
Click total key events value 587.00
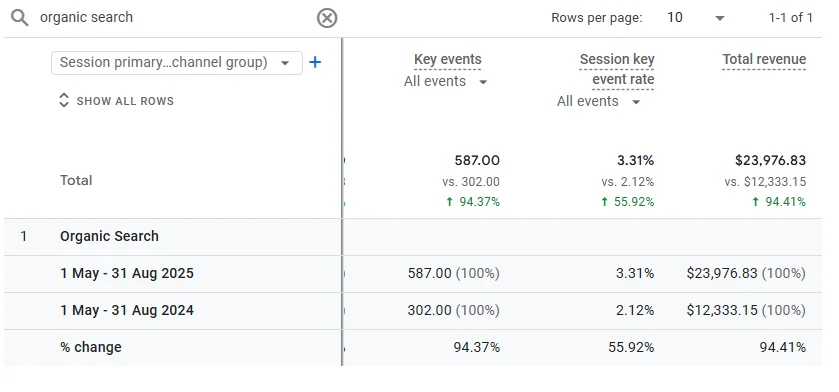(x=477, y=160)
